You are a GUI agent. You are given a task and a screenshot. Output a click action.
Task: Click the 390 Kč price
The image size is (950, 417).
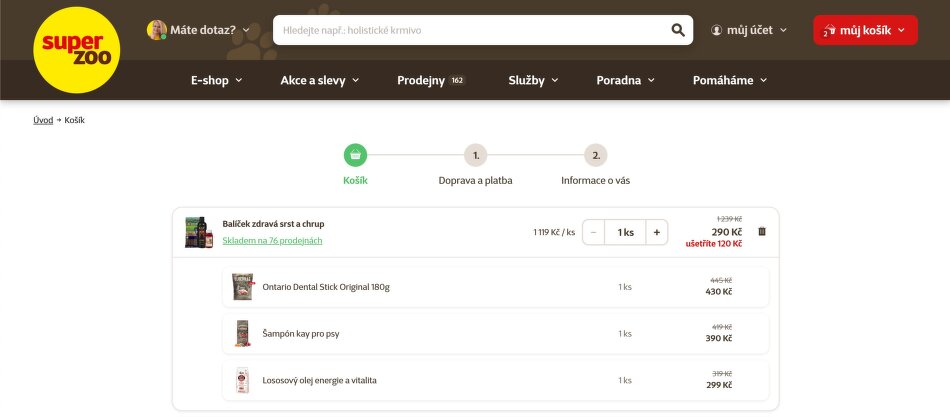pyautogui.click(x=719, y=338)
